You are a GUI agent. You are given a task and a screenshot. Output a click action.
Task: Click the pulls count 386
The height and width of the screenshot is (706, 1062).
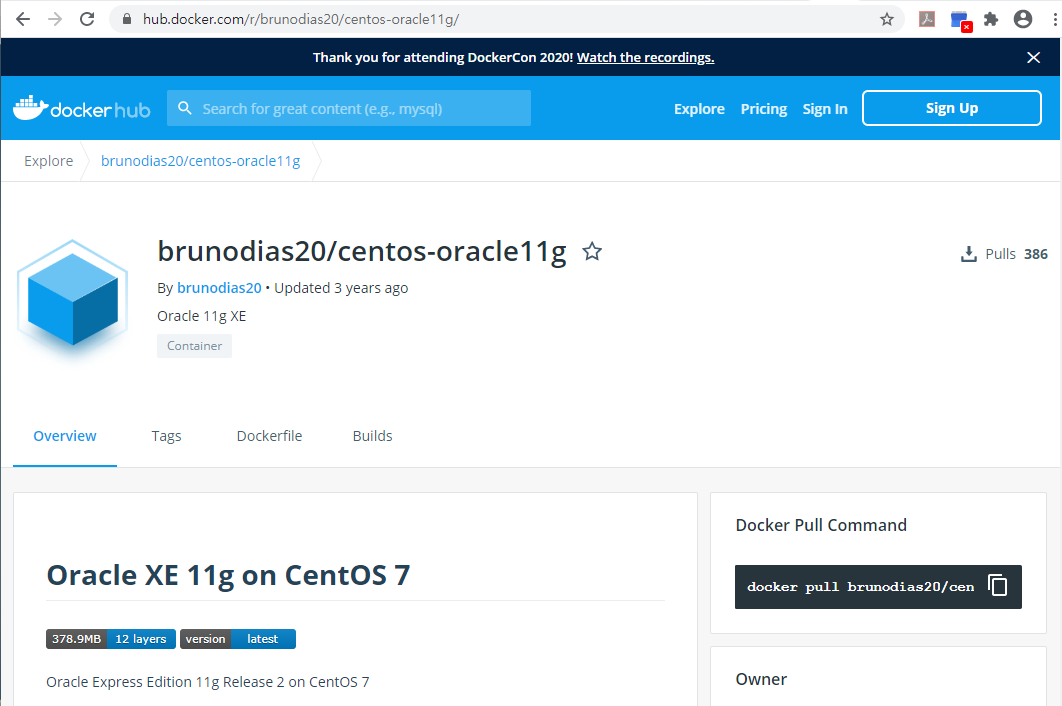[1036, 254]
